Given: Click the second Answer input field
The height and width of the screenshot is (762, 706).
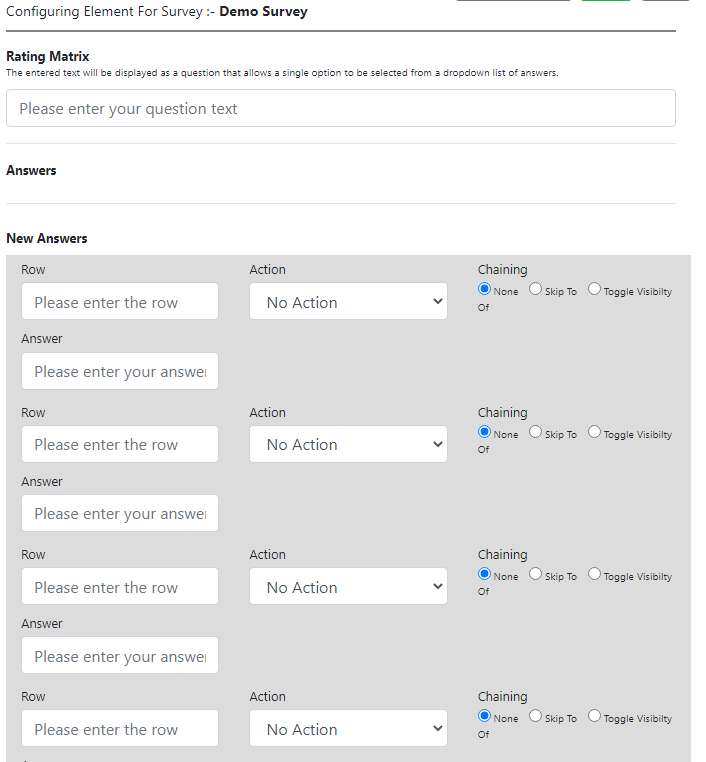Looking at the screenshot, I should [120, 513].
